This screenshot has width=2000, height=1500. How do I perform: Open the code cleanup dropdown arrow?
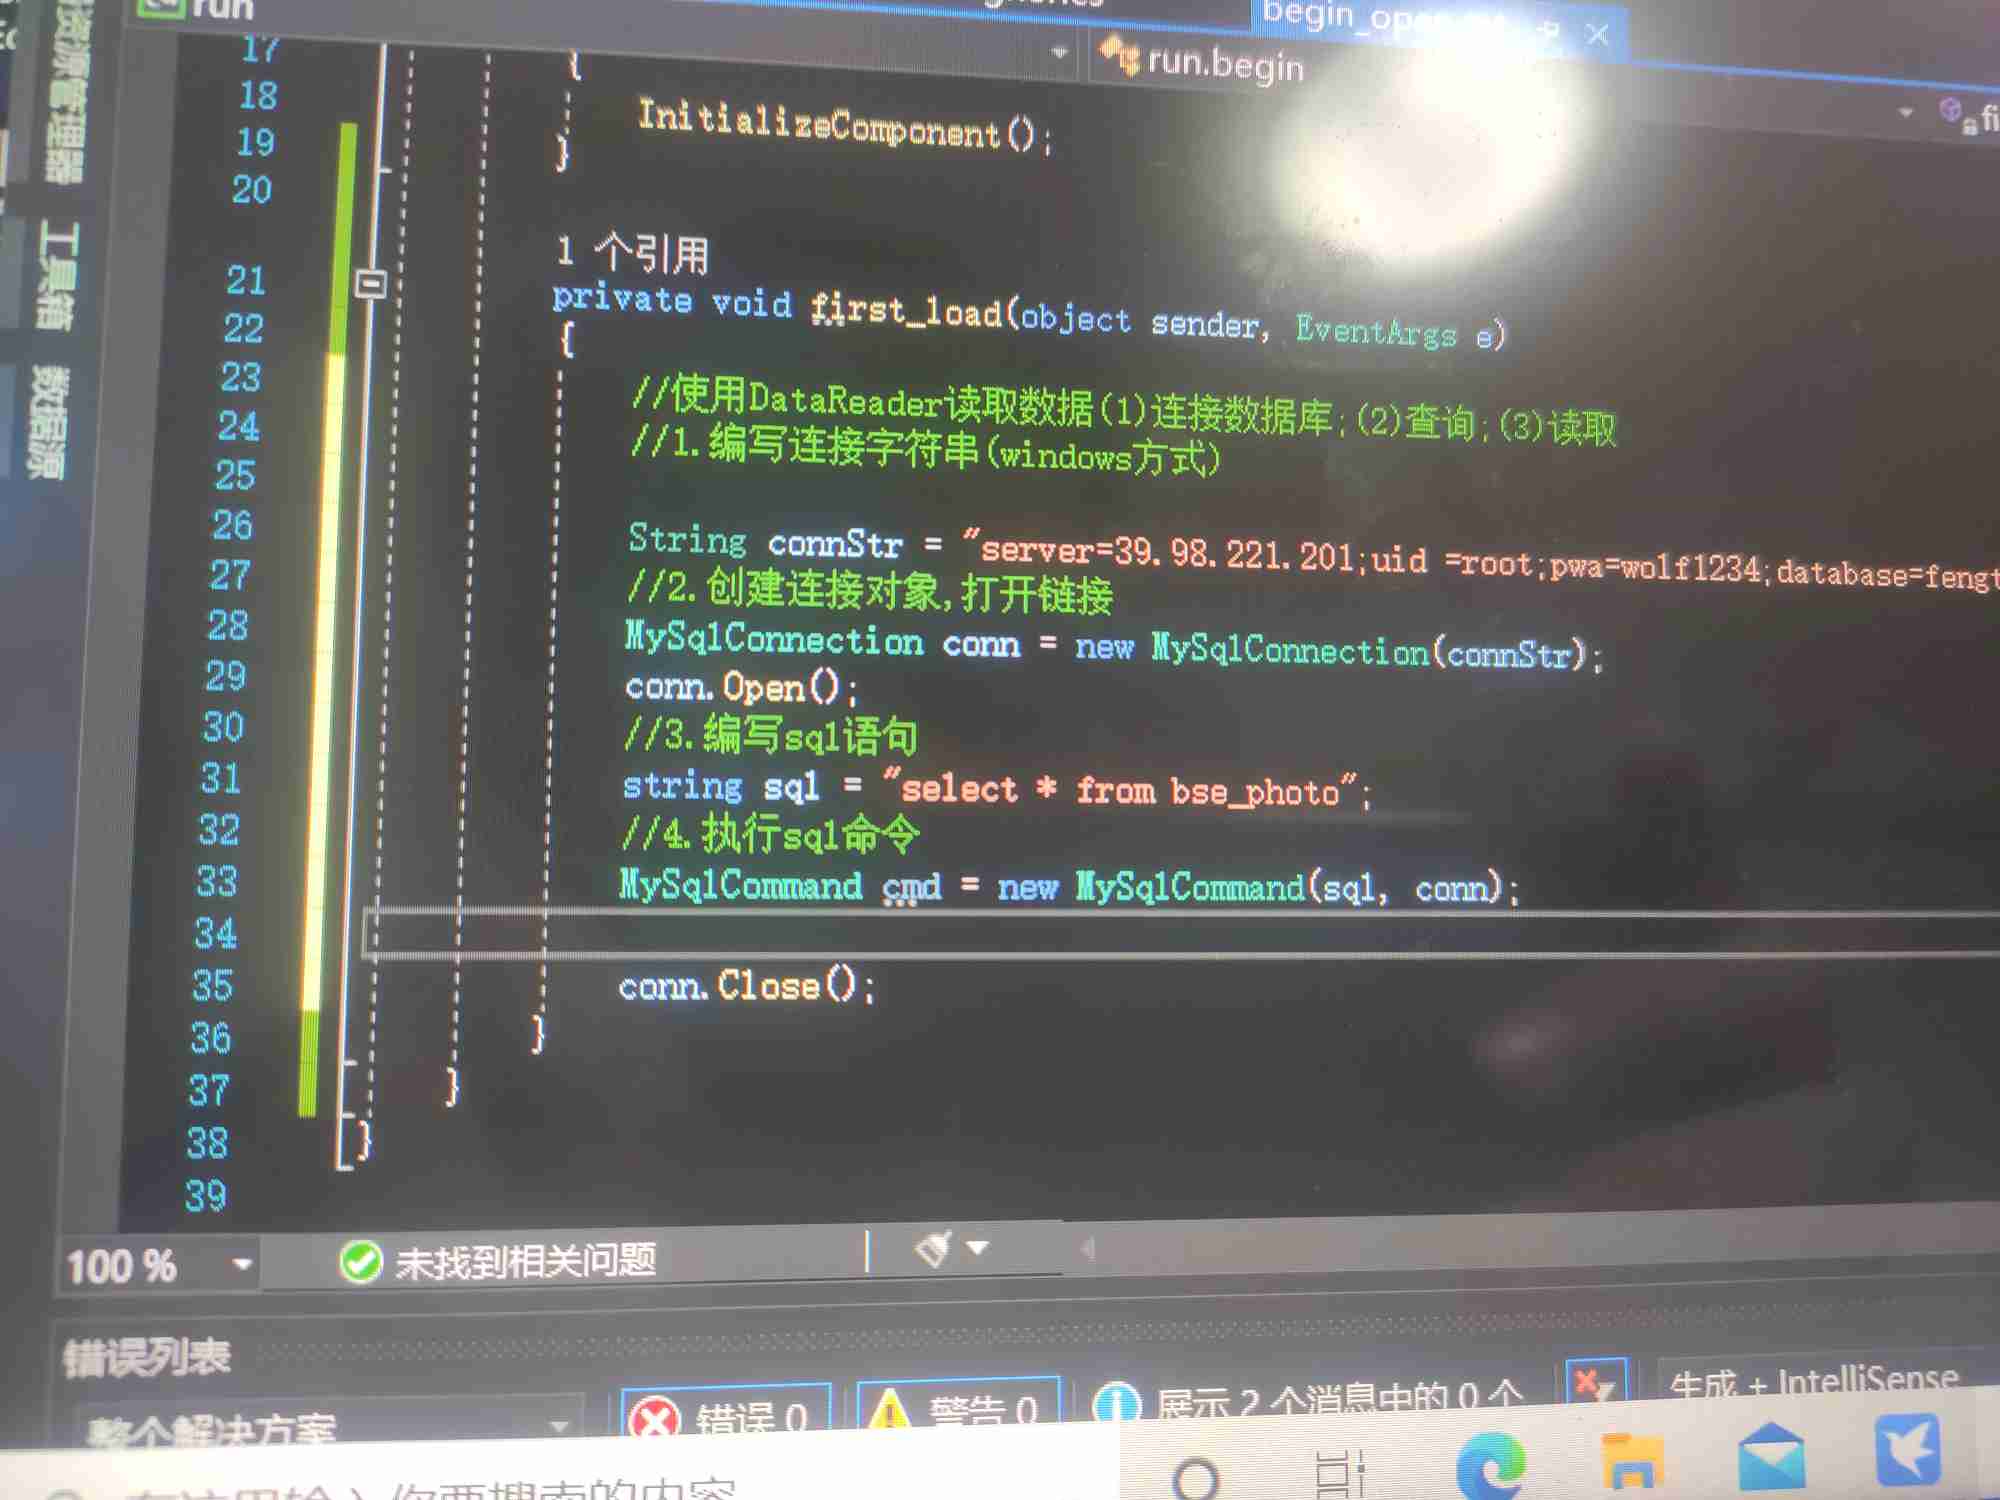pos(978,1247)
